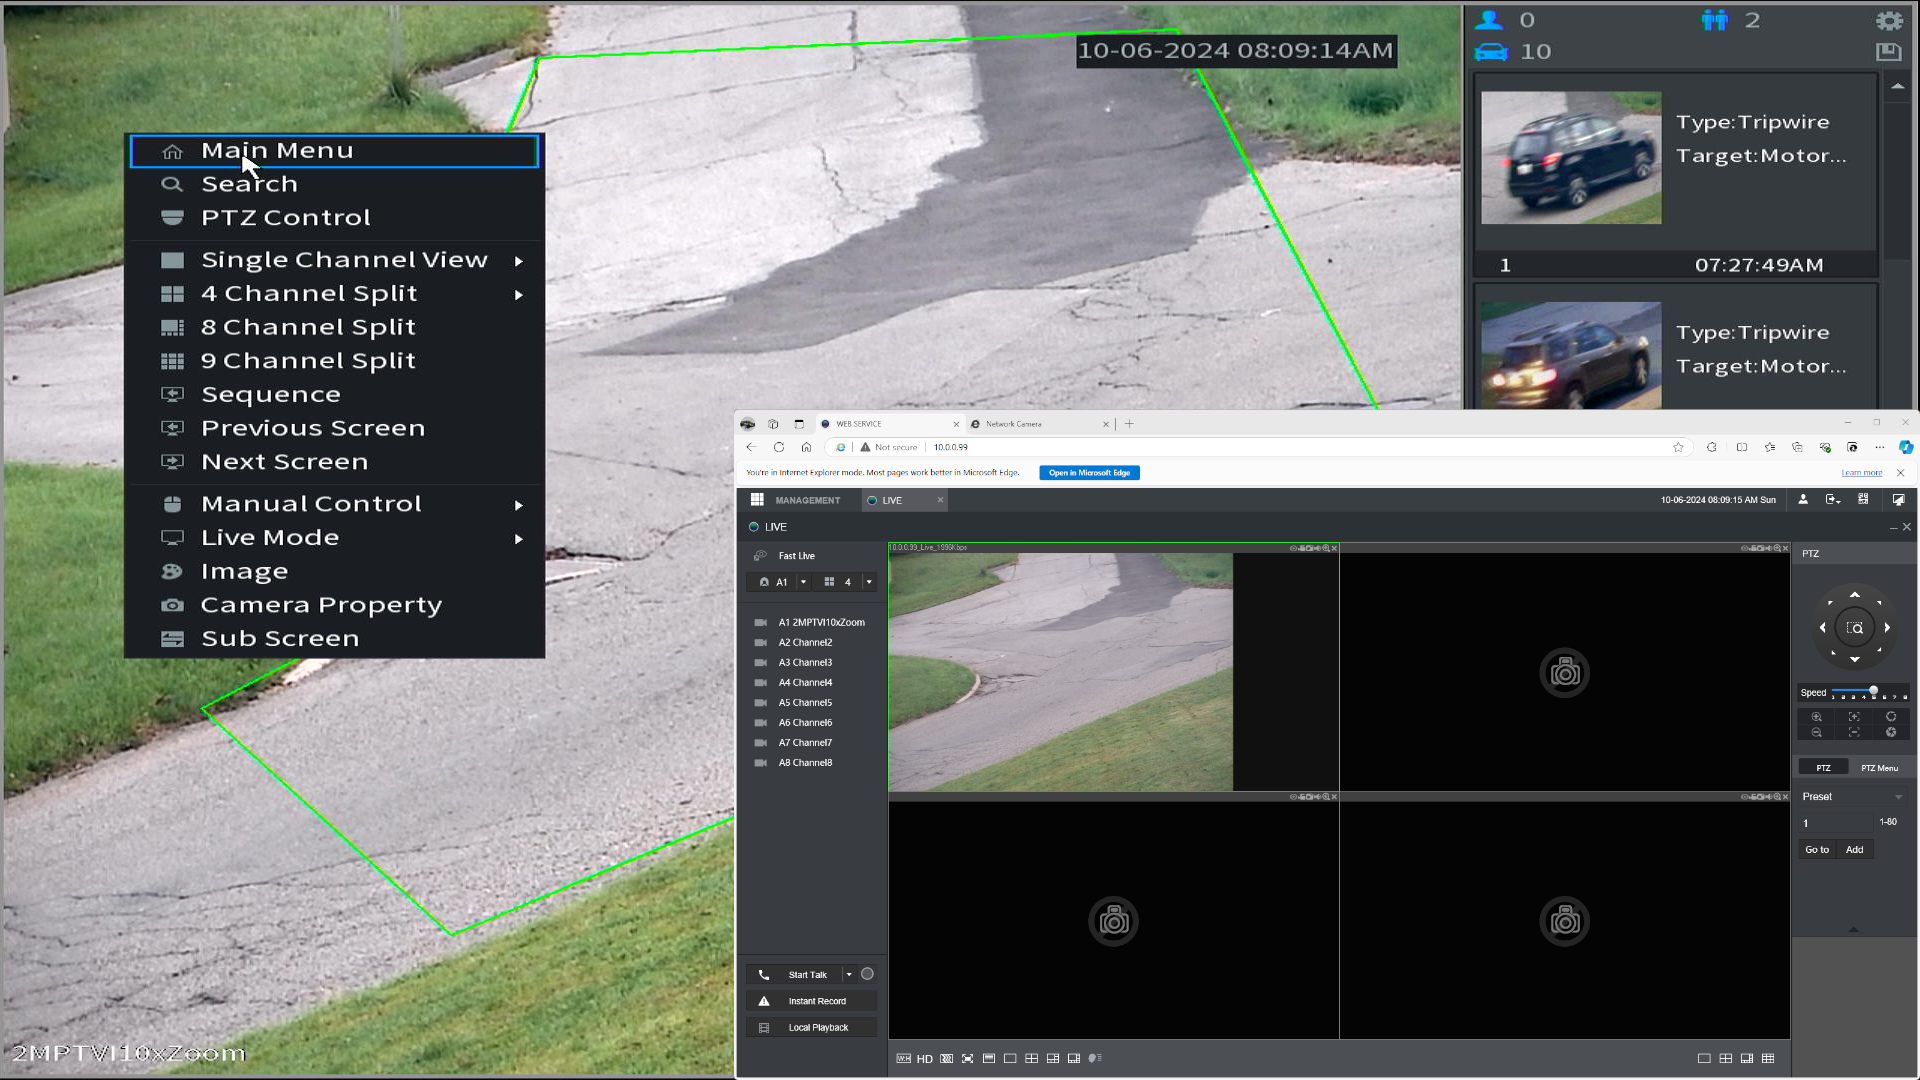The width and height of the screenshot is (1920, 1080).
Task: Click the PTZ center positioning icon
Action: (1855, 628)
